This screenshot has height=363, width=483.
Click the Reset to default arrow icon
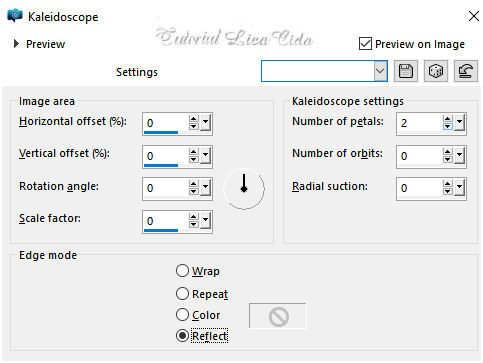tap(466, 71)
